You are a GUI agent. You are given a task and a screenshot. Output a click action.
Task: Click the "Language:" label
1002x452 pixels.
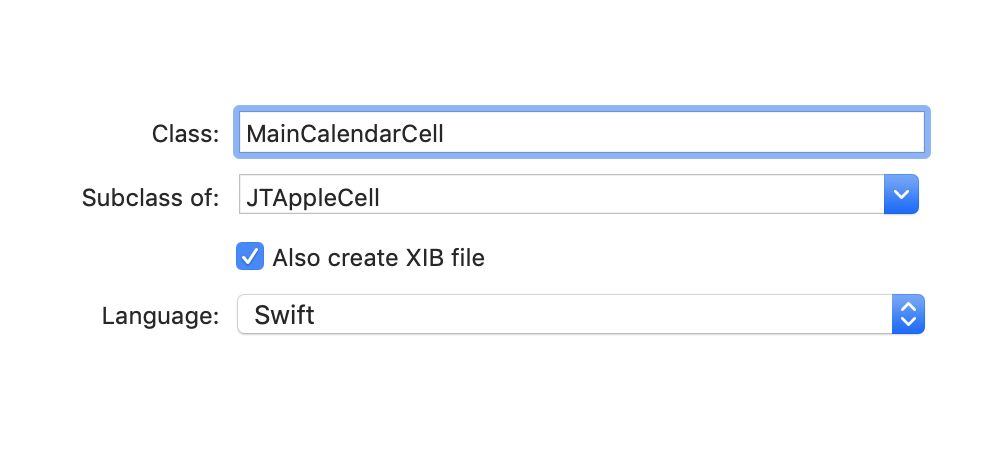click(x=160, y=316)
